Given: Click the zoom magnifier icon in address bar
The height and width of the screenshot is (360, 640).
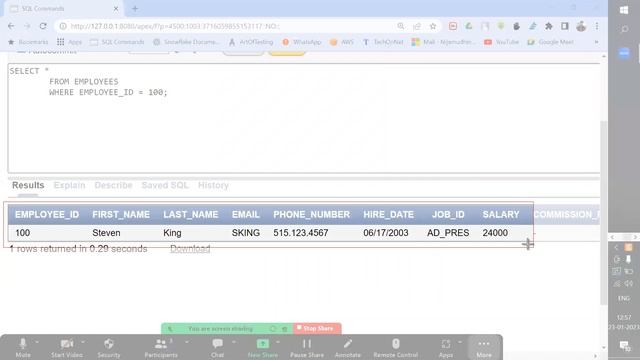Looking at the screenshot, I should click(401, 26).
